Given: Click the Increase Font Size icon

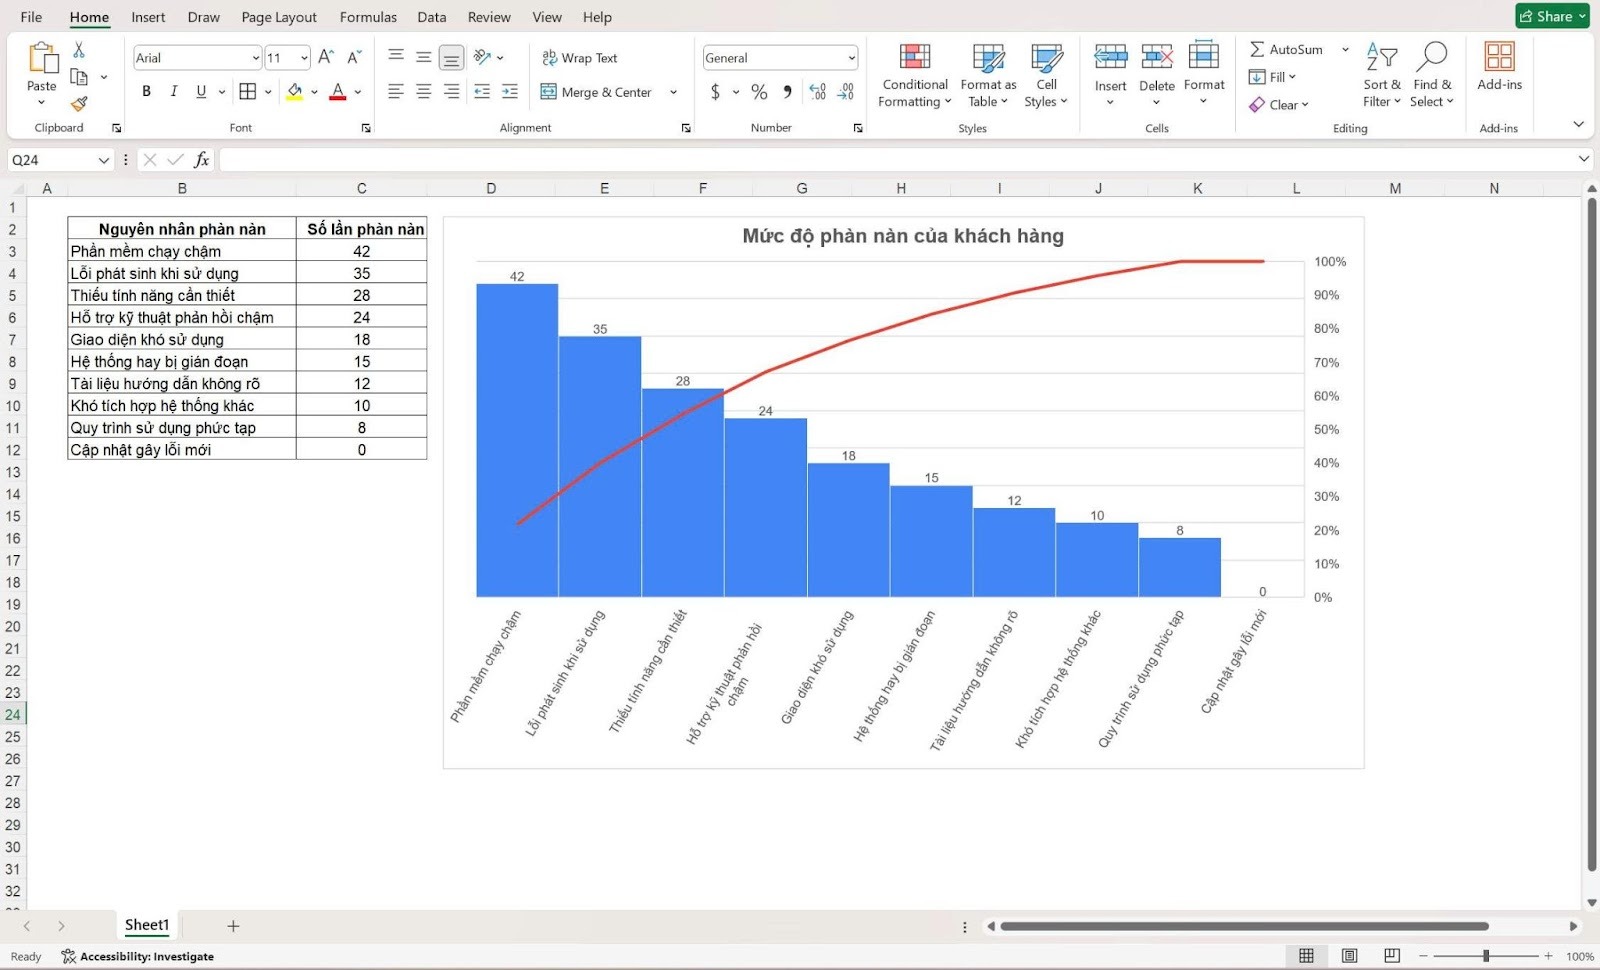Looking at the screenshot, I should [326, 58].
